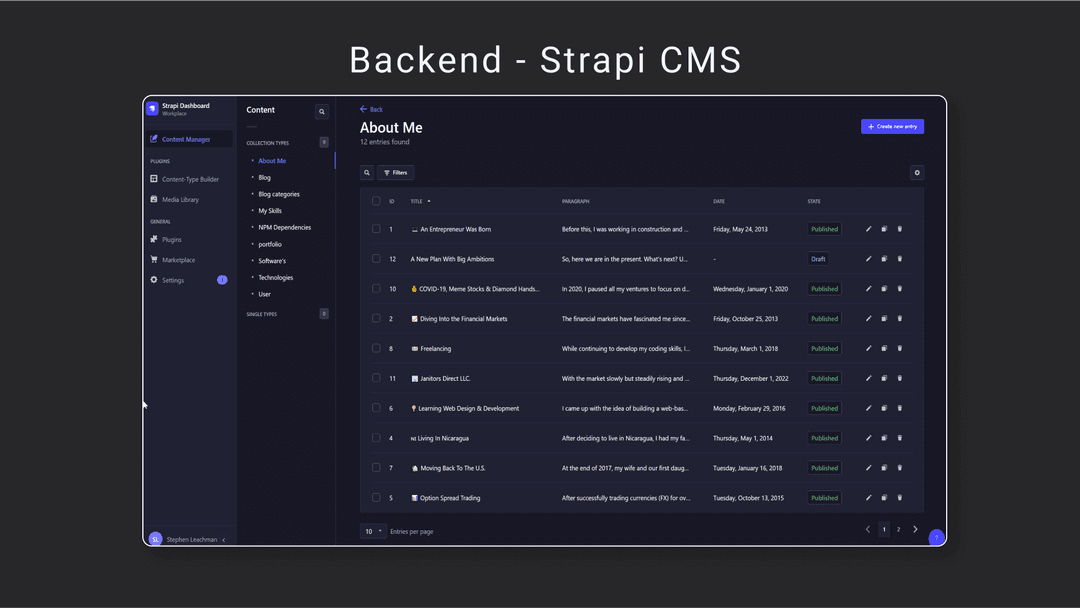This screenshot has width=1080, height=608.
Task: Select the 'Moving Back To The U.S.' row checkbox
Action: coord(376,468)
